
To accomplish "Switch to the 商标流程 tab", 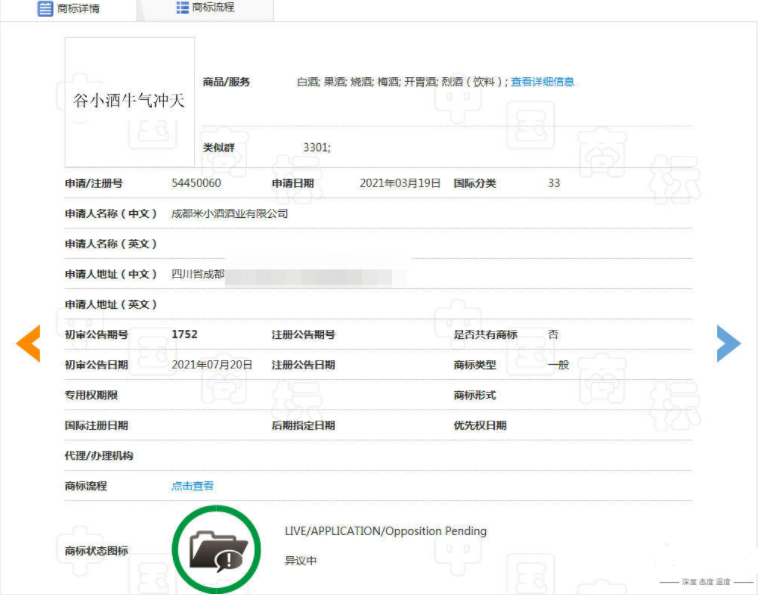I will click(x=212, y=8).
